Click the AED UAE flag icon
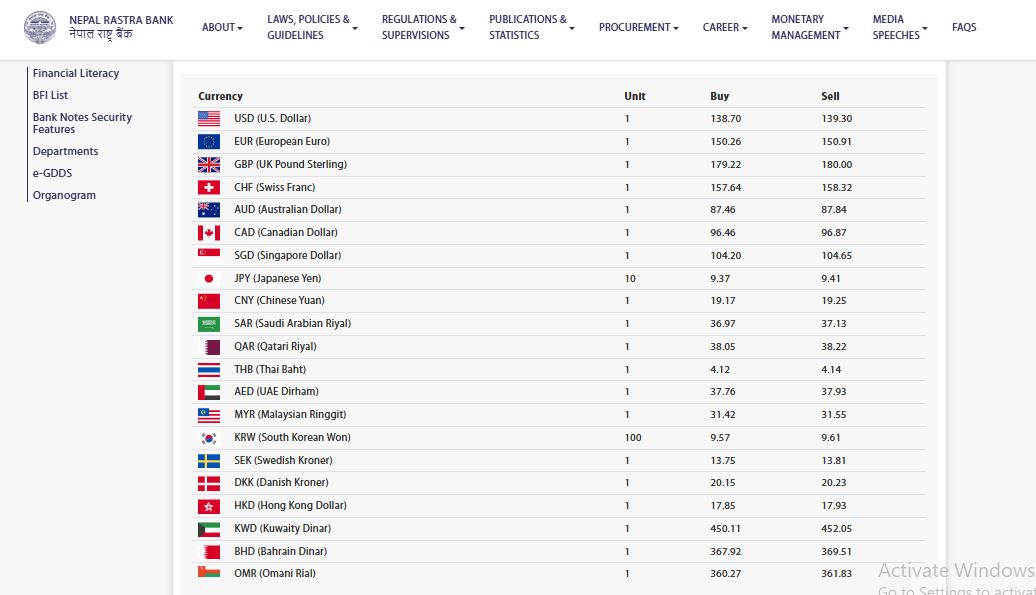This screenshot has width=1036, height=595. click(209, 392)
